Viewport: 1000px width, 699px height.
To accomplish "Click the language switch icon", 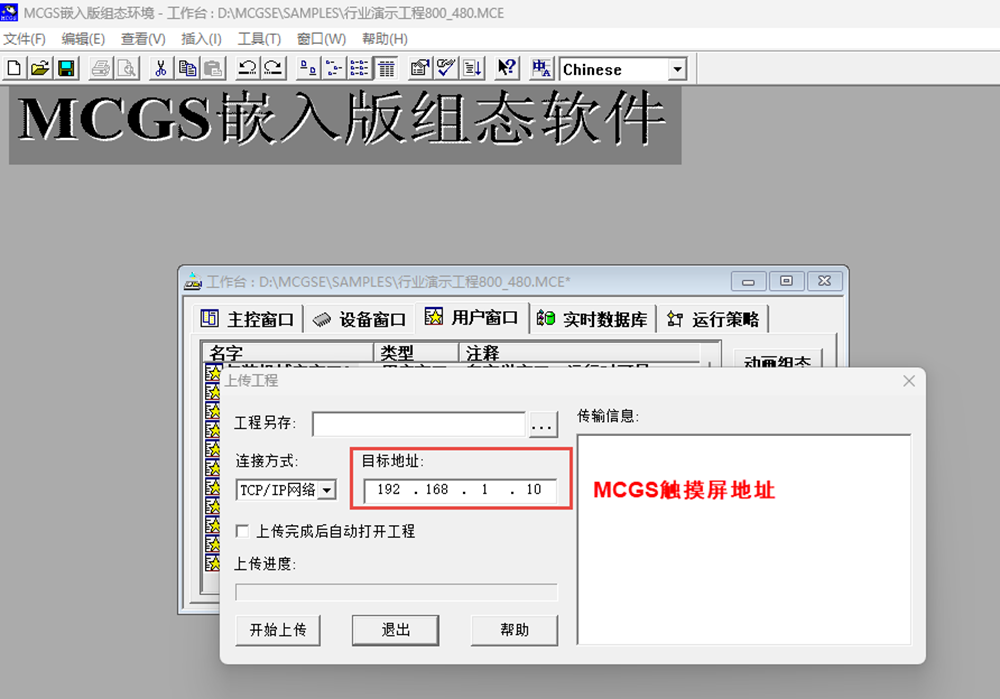I will point(541,68).
